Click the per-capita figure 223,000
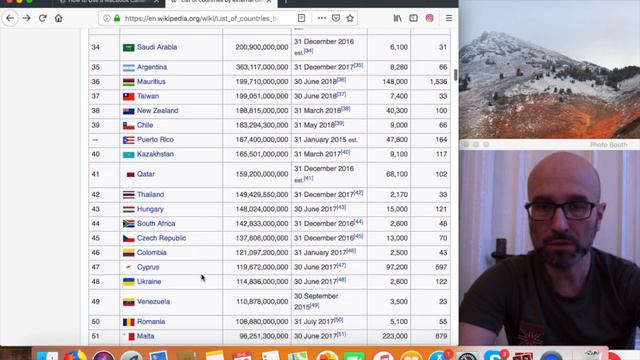The image size is (640, 360). coord(395,336)
